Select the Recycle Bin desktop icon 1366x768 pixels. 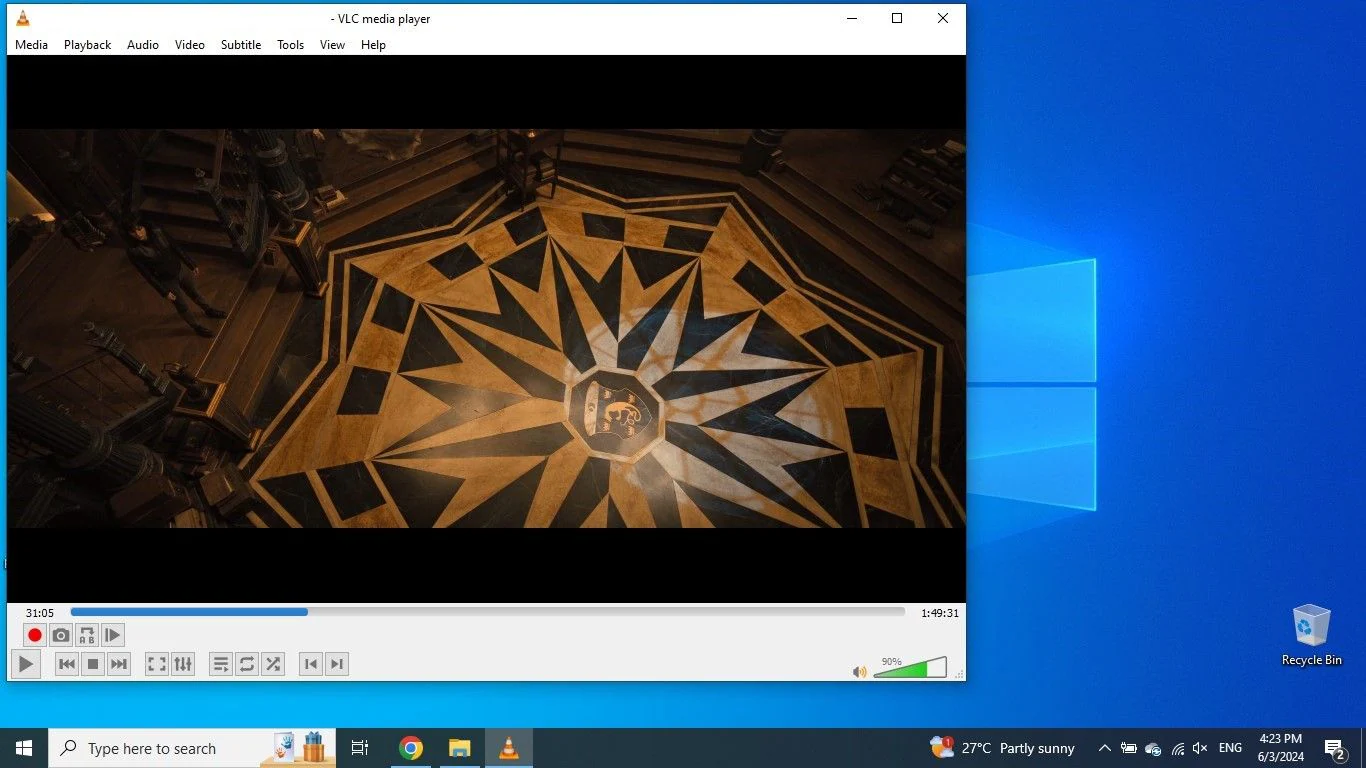click(x=1311, y=635)
